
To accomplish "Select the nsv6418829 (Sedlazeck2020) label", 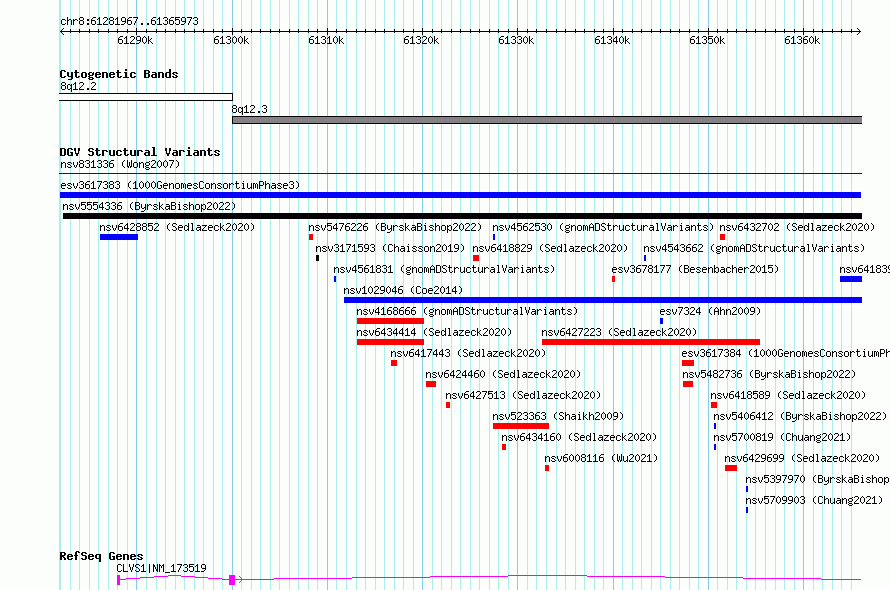I will coord(550,248).
